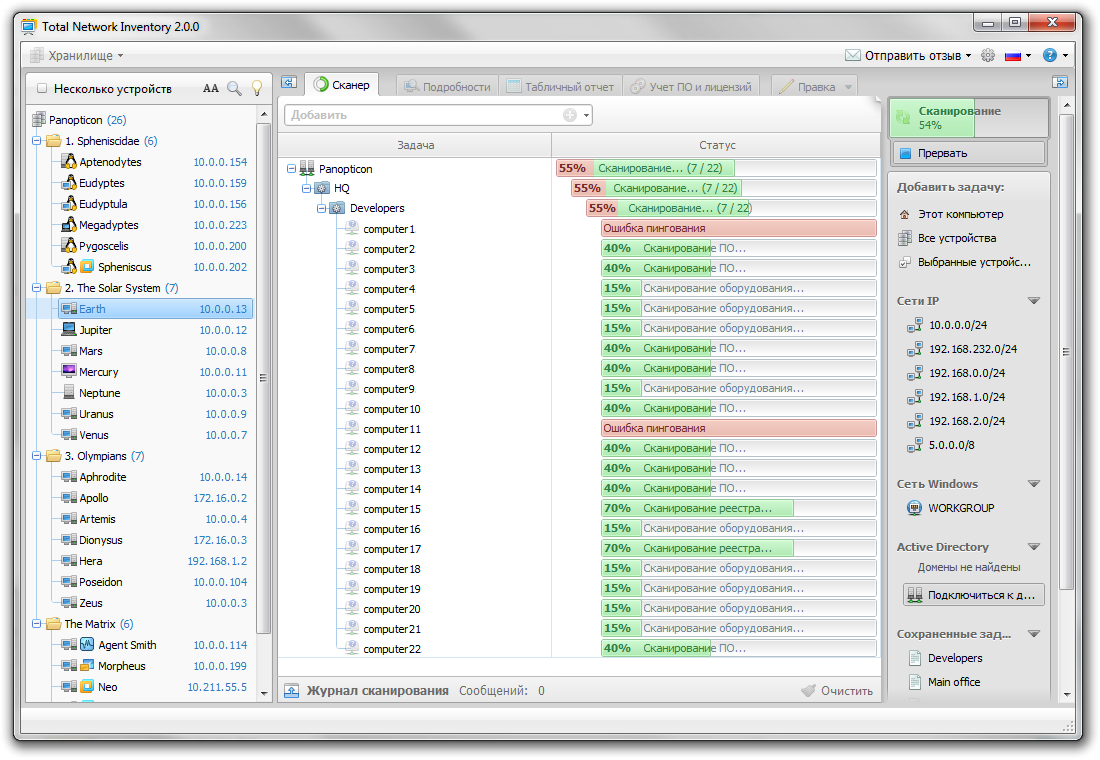Click the AA text size icon
Viewport: 1100px width, 760px height.
[x=211, y=88]
